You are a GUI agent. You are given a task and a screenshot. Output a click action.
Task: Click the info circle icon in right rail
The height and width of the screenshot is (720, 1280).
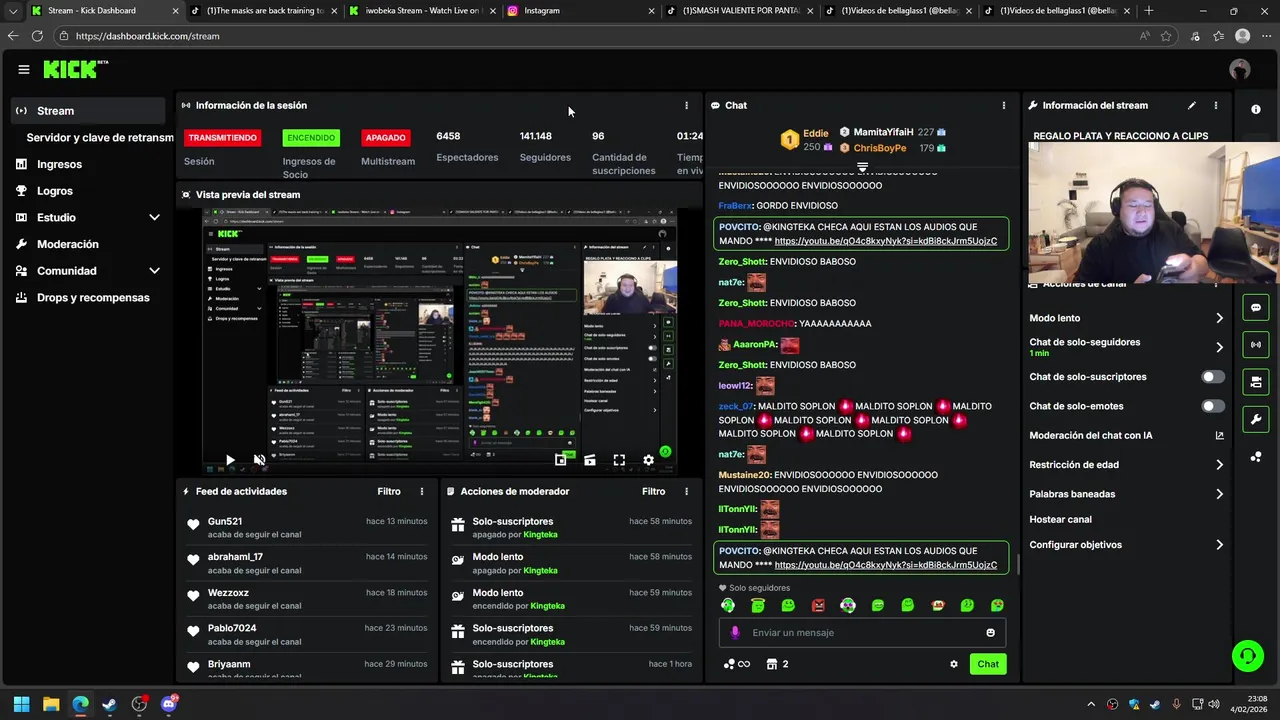pyautogui.click(x=1256, y=109)
